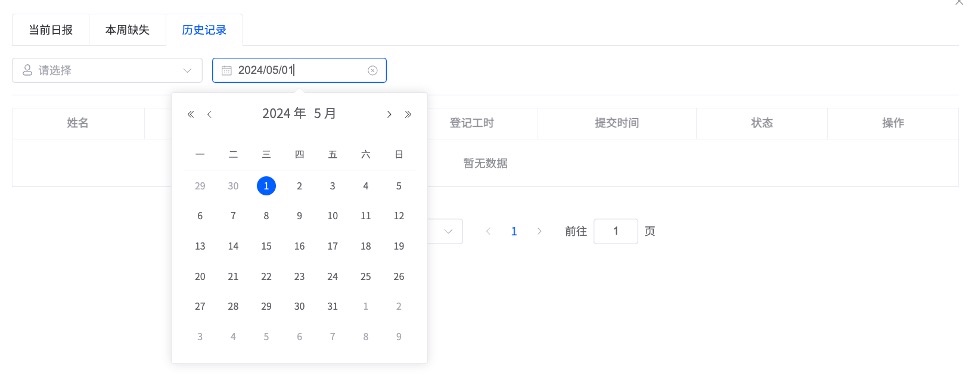
Task: Go to previous page of results
Action: [x=488, y=231]
